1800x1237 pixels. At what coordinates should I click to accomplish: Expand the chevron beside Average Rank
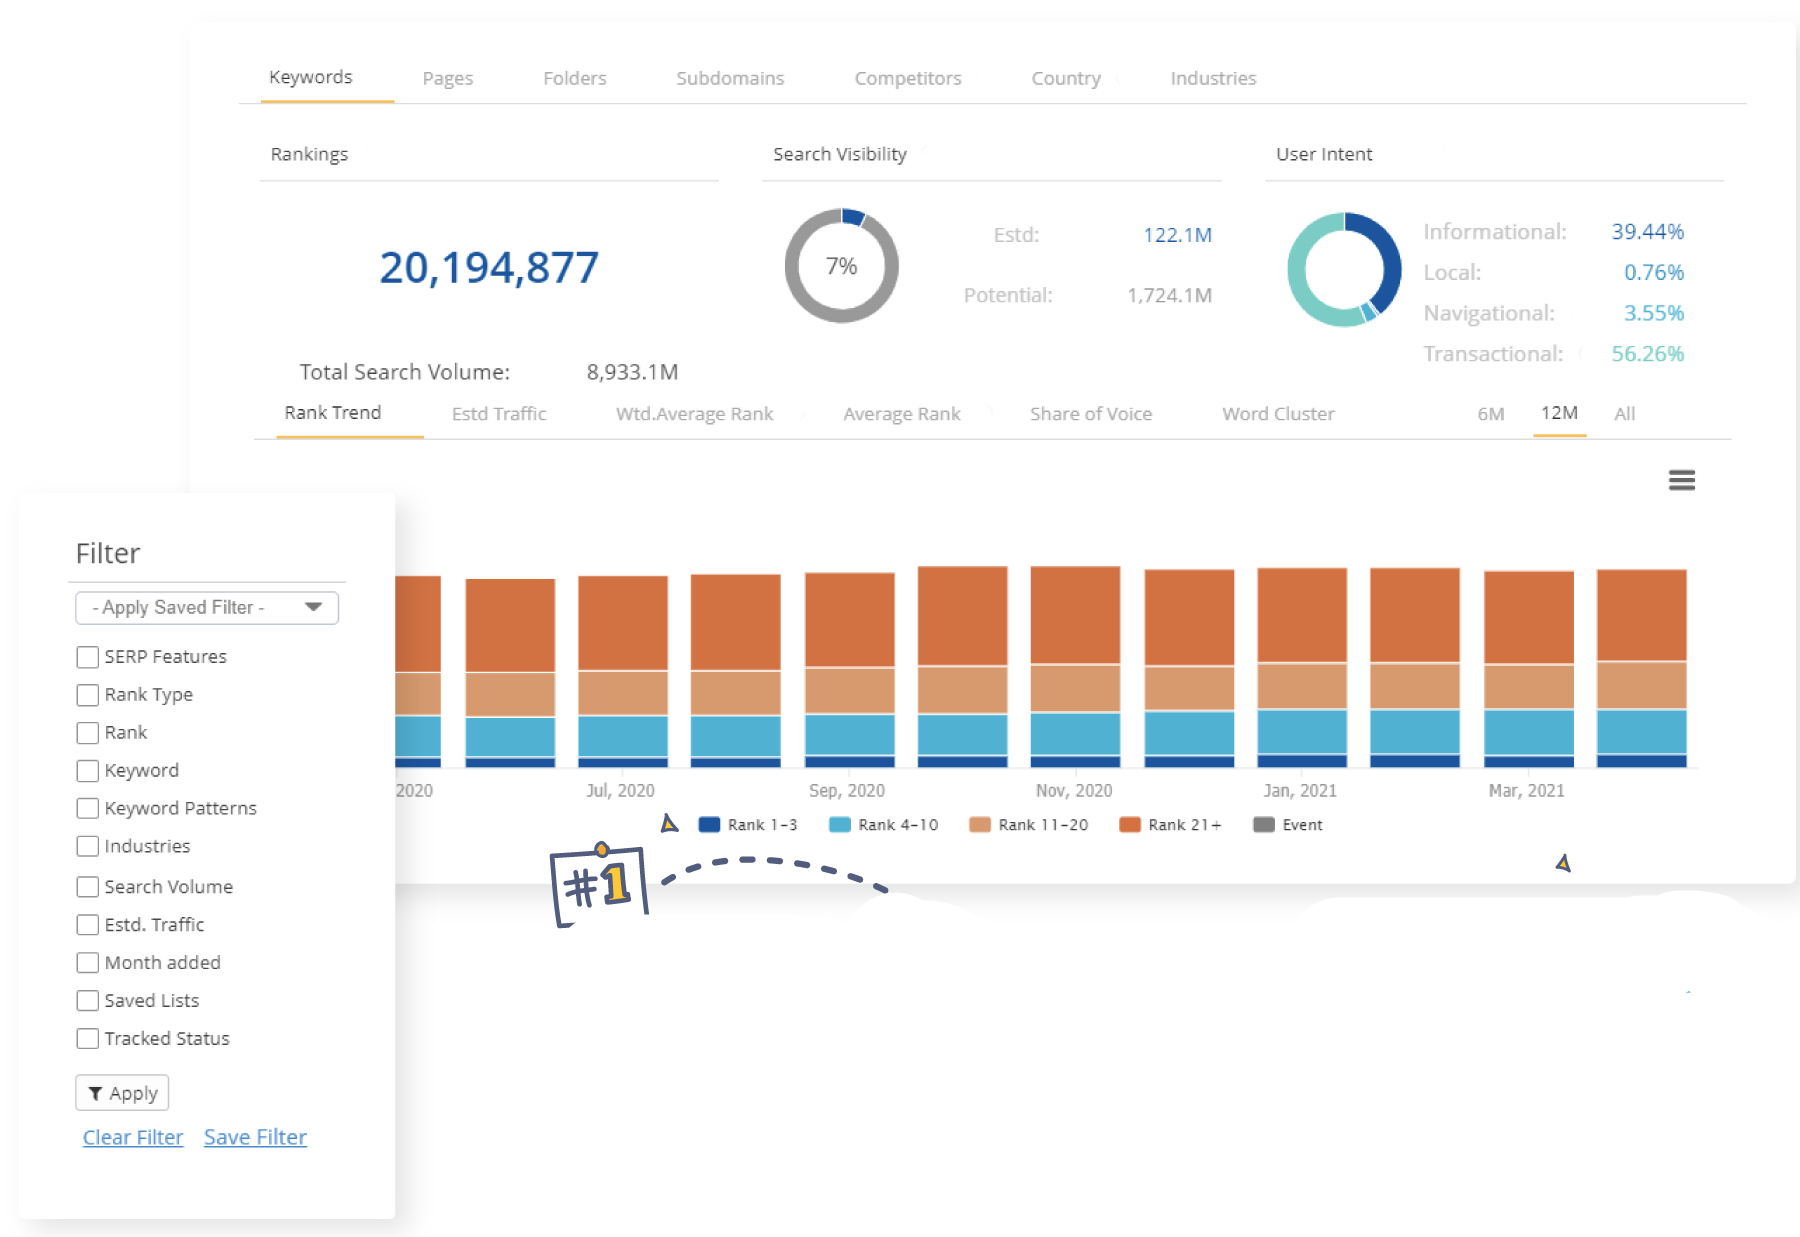pyautogui.click(x=988, y=412)
